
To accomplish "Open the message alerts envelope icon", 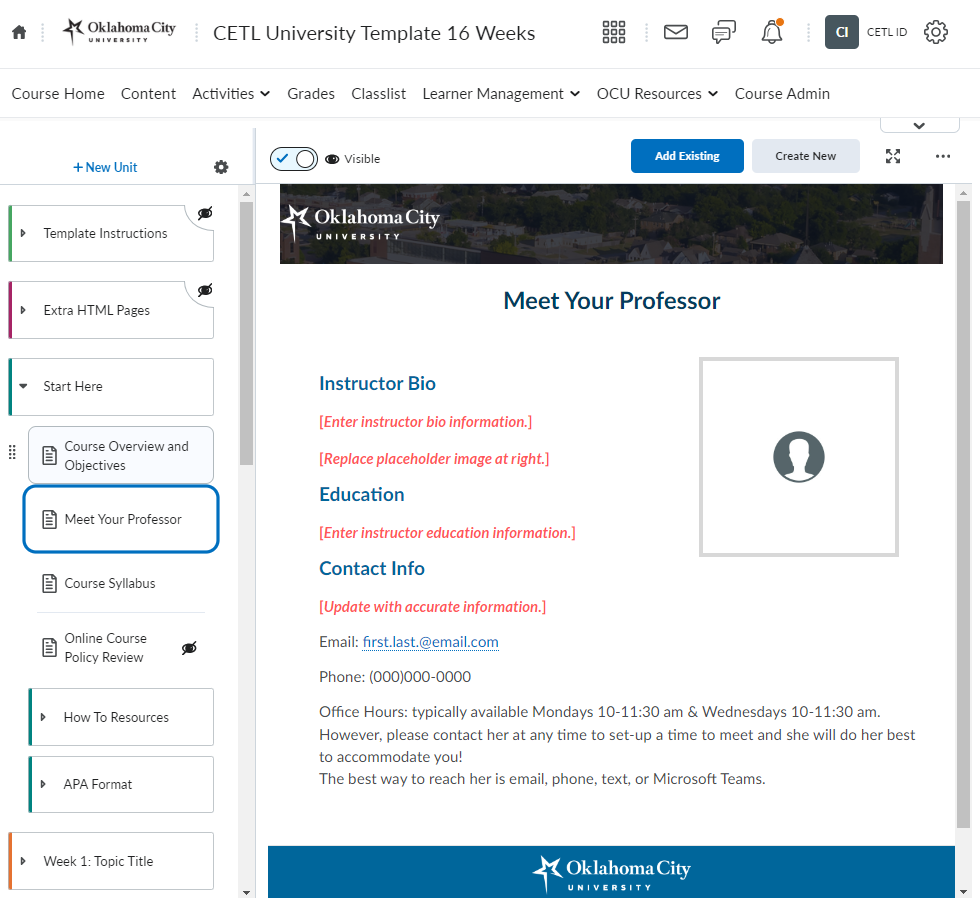I will tap(676, 32).
